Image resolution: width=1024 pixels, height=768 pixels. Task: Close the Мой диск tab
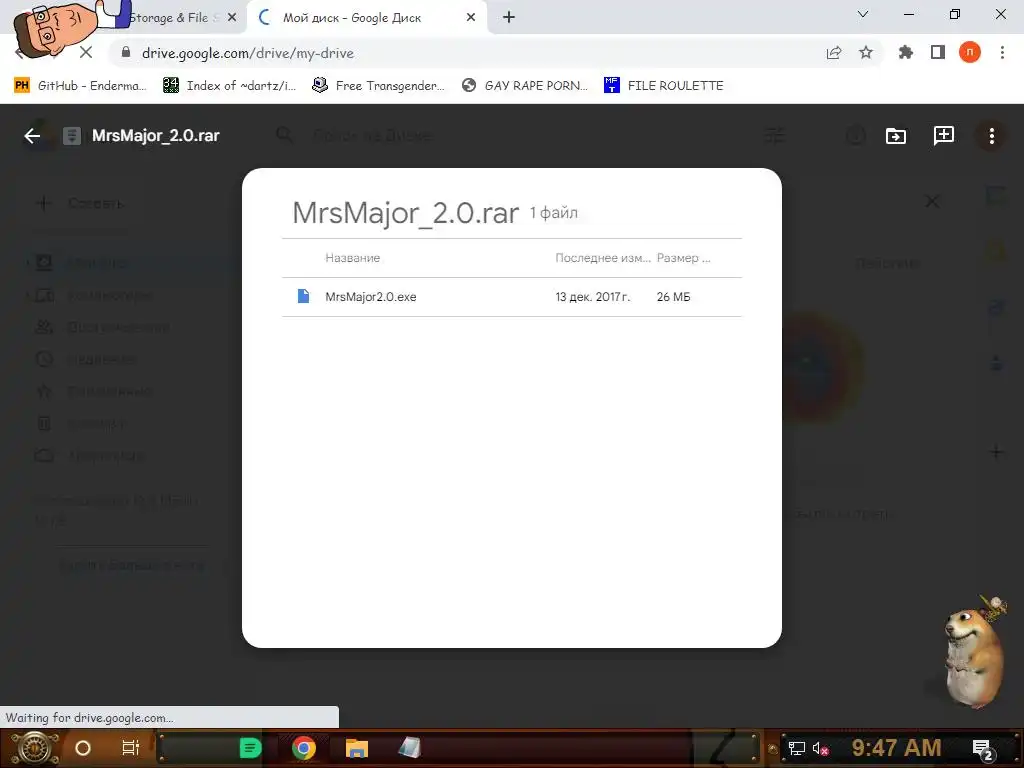(471, 18)
